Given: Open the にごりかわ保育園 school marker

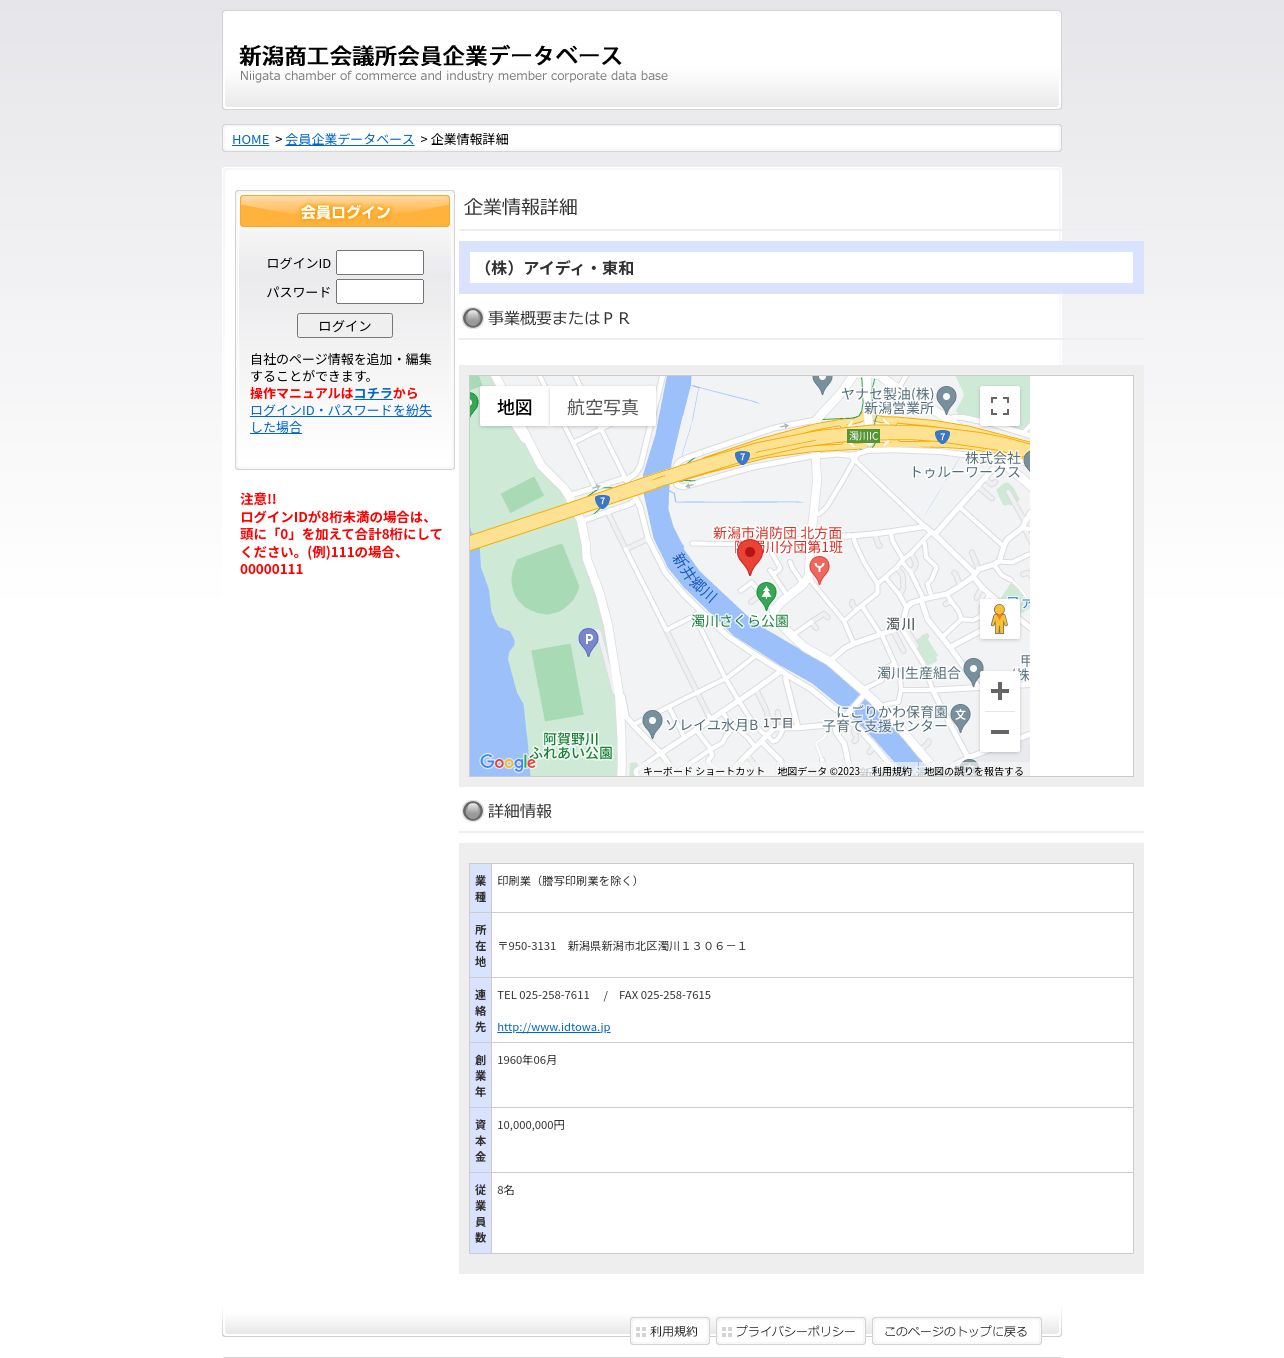Looking at the screenshot, I should (x=961, y=717).
